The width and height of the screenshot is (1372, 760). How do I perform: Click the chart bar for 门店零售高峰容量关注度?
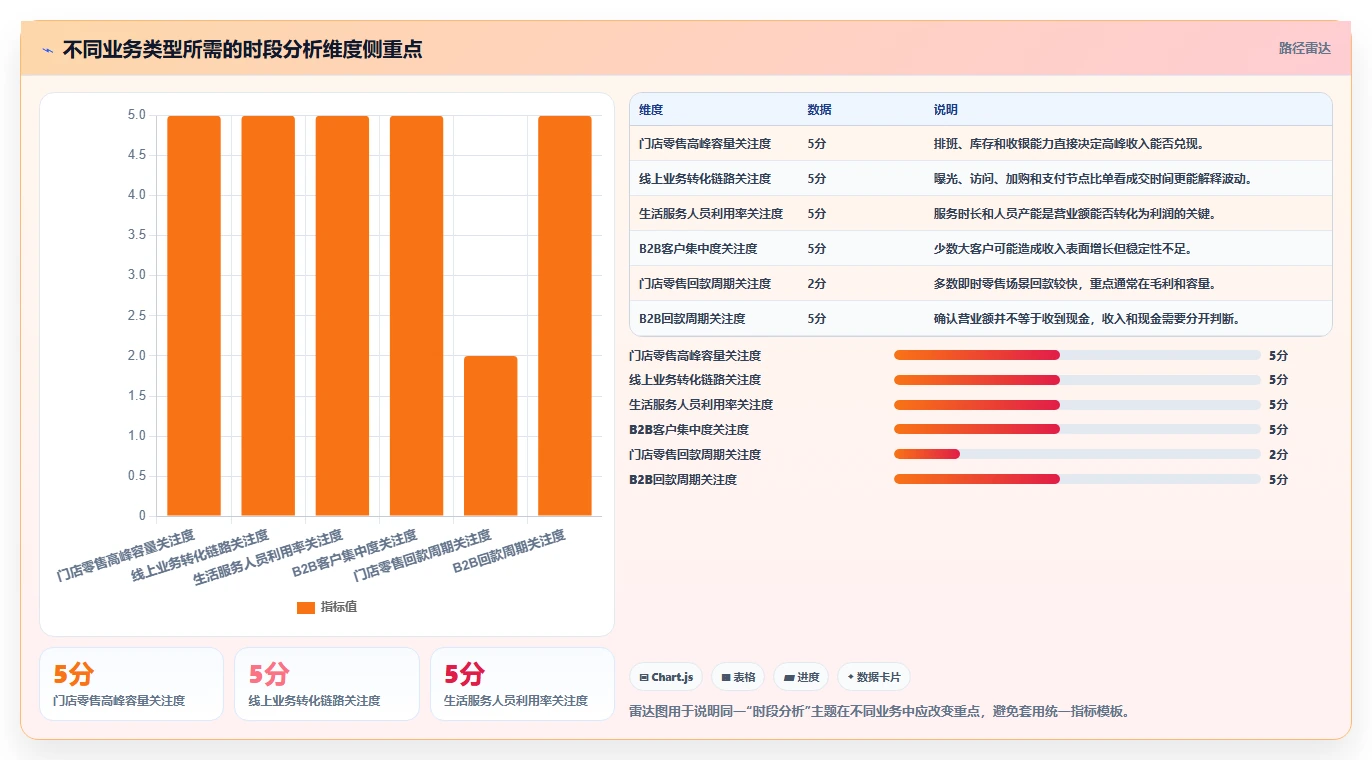click(x=194, y=316)
